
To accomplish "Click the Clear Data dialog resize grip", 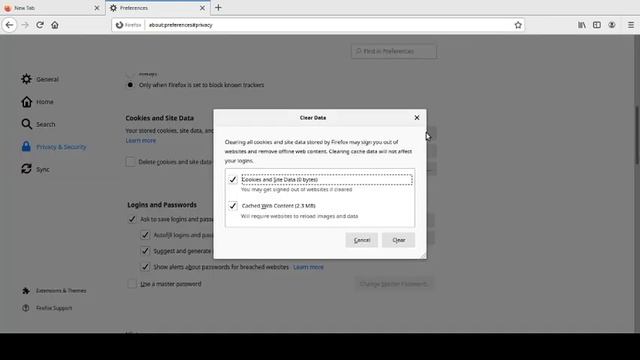I will coord(423,256).
